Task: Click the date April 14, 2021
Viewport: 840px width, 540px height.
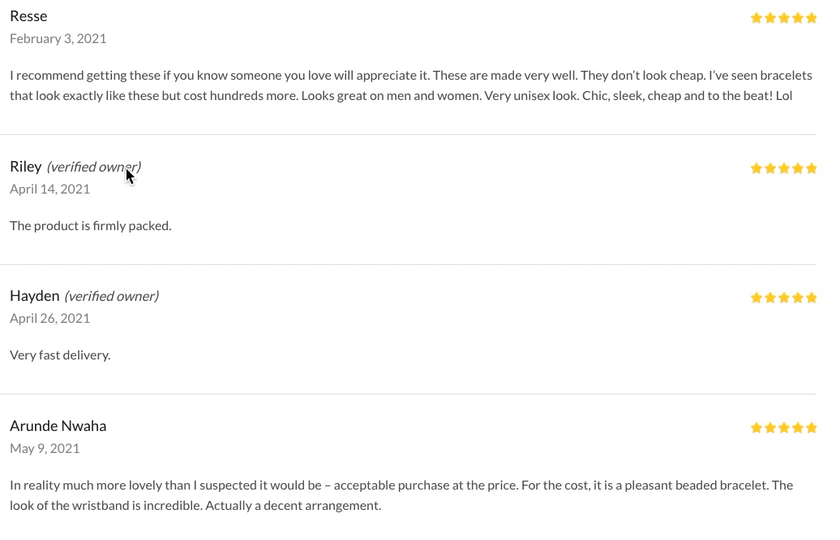Action: click(x=50, y=189)
